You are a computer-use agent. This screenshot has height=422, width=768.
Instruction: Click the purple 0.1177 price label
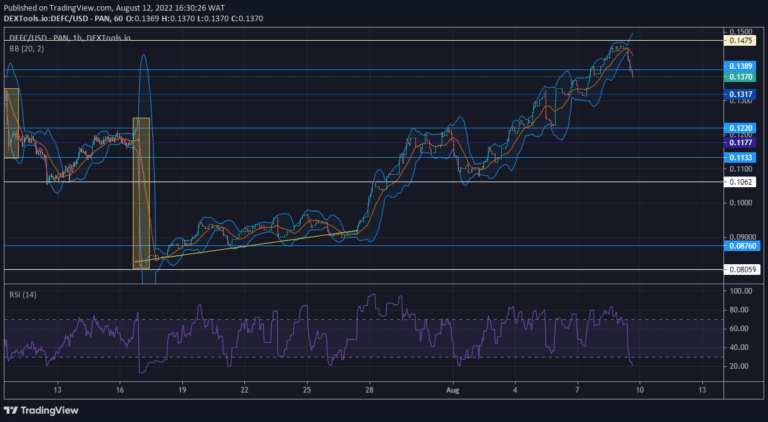click(x=740, y=142)
